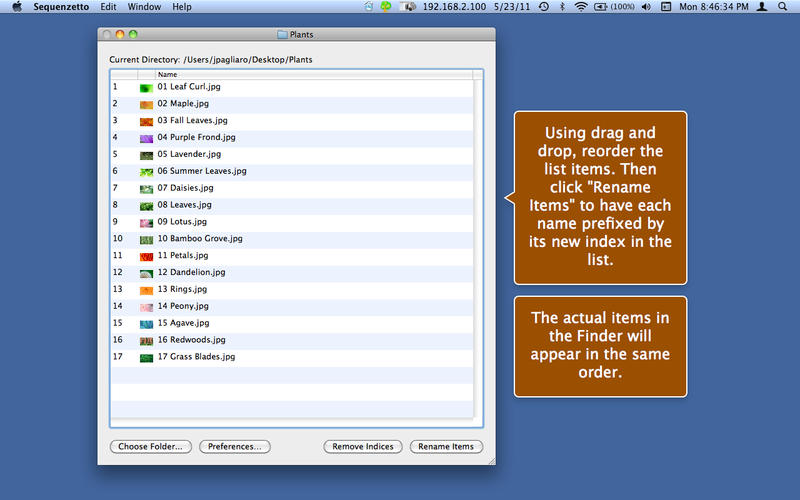Click file name text "12 Dandelion.jpg"

point(191,272)
